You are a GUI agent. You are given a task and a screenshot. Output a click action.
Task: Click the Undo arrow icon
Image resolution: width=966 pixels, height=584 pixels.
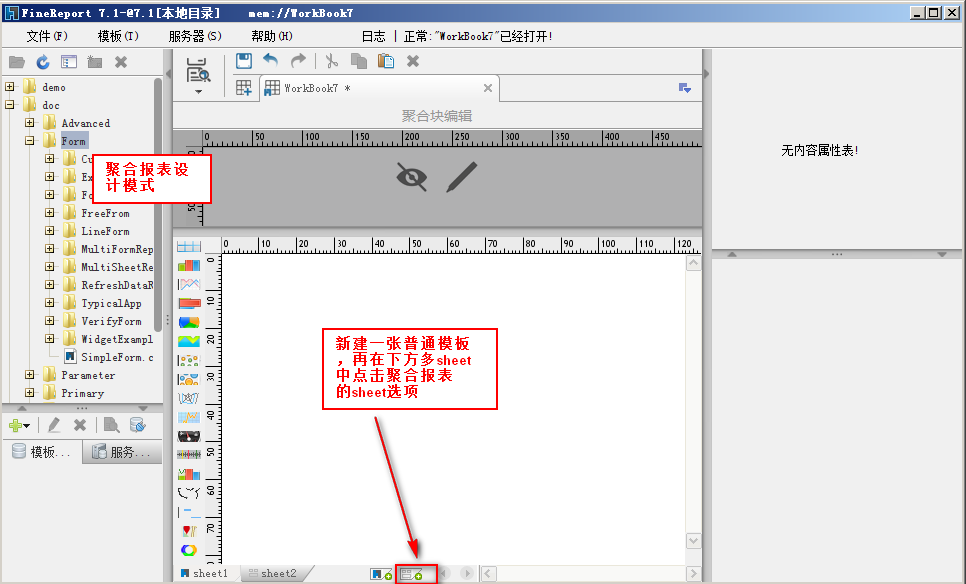pyautogui.click(x=270, y=60)
